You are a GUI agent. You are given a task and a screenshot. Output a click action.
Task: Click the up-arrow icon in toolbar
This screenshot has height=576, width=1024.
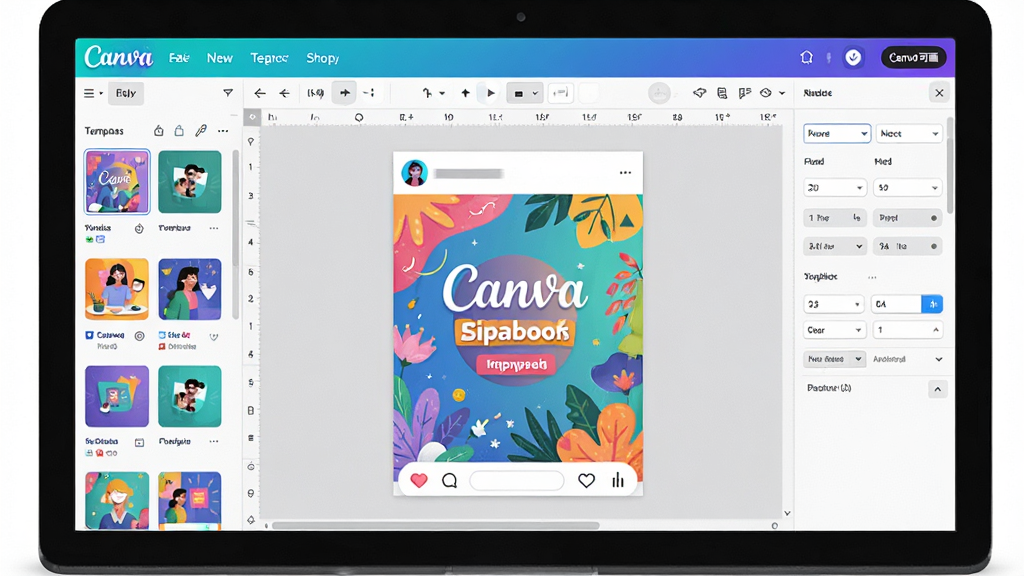pos(465,93)
